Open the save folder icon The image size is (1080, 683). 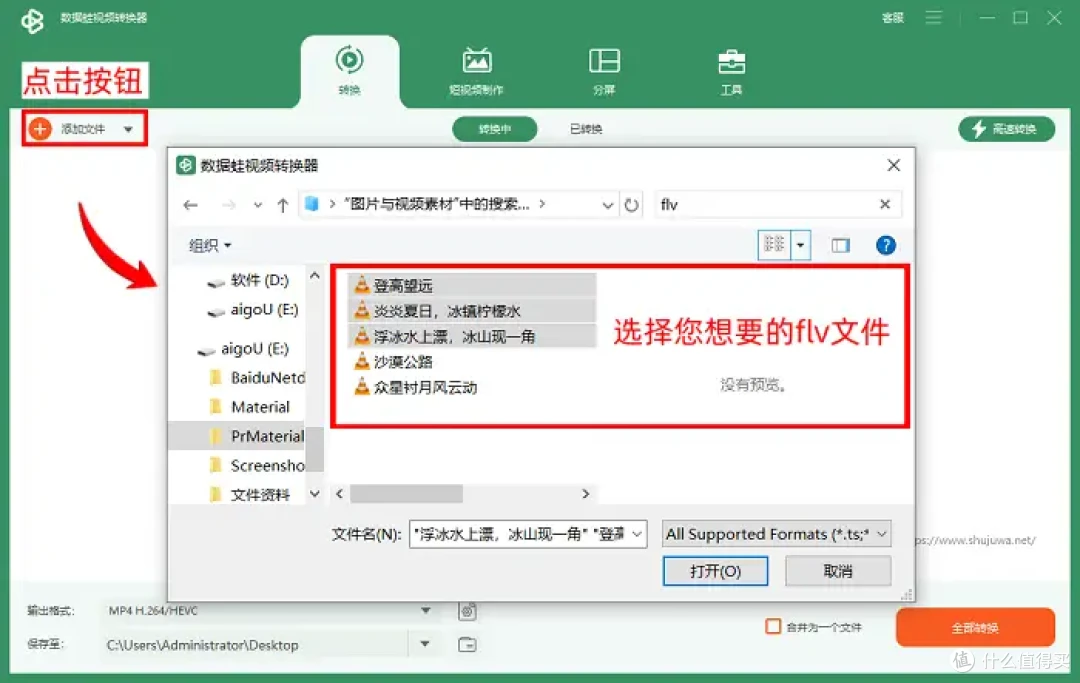click(467, 644)
